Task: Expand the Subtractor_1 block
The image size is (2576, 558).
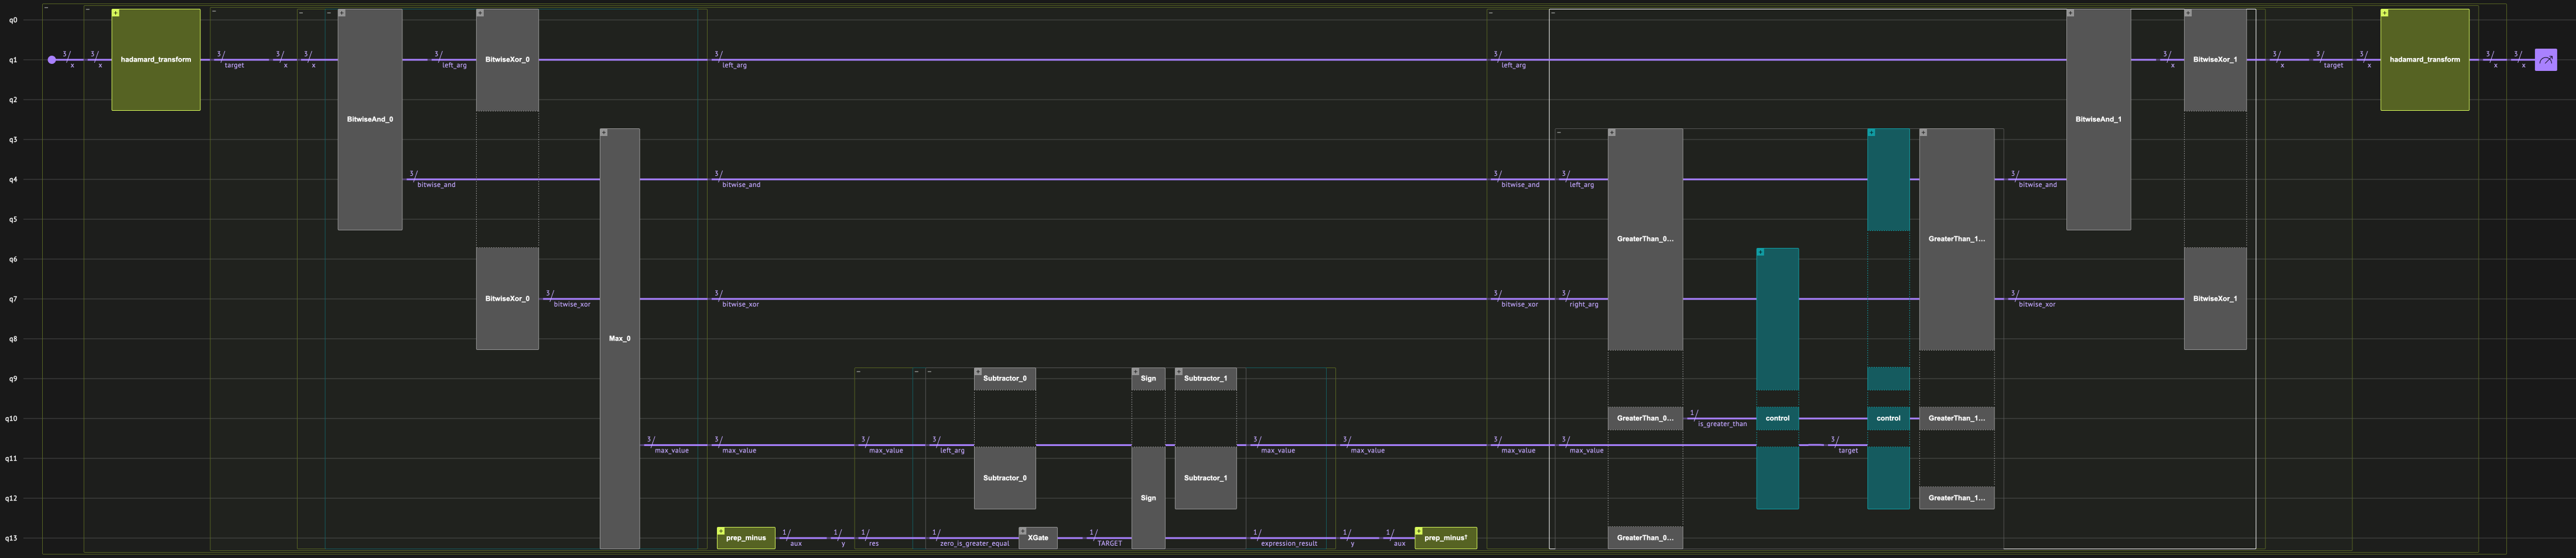Action: (1179, 372)
